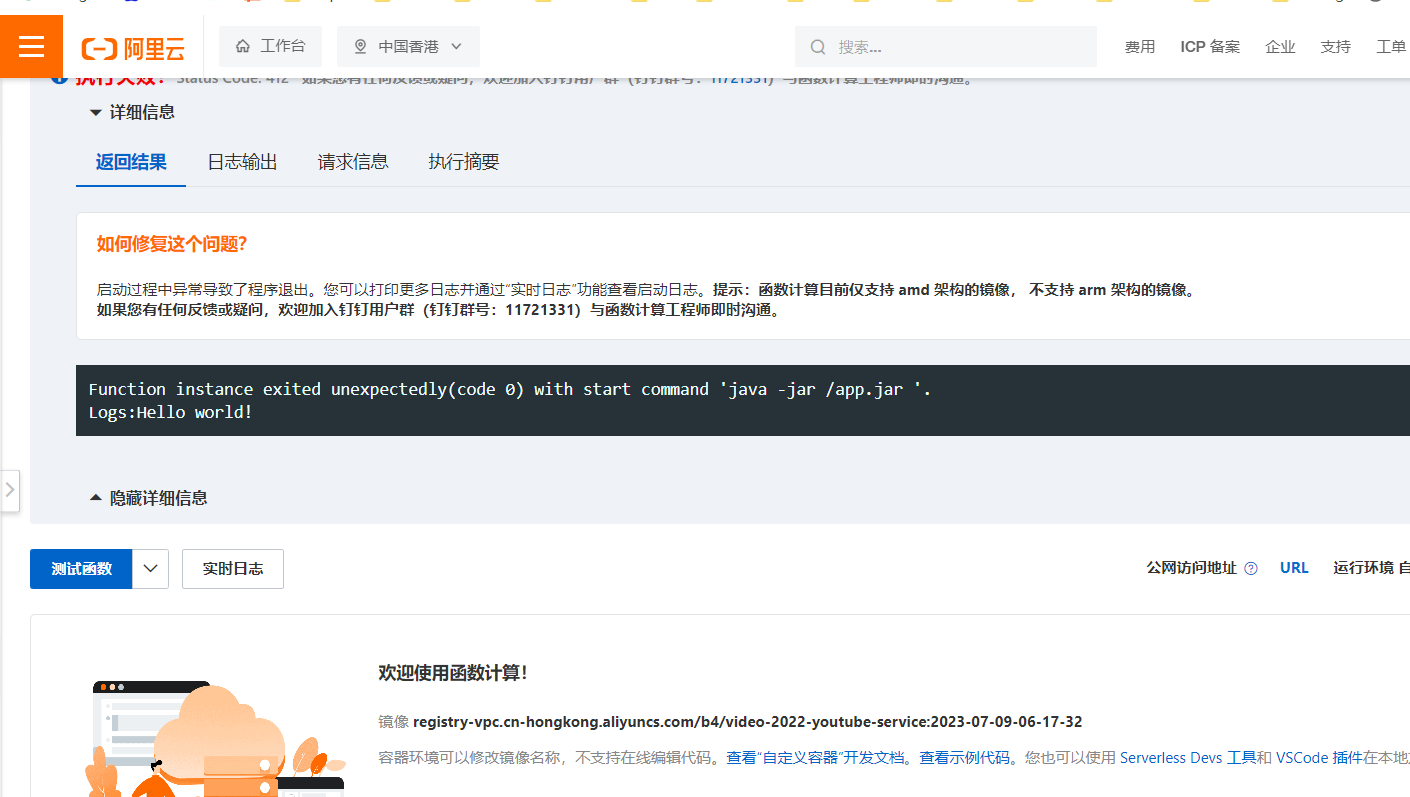The height and width of the screenshot is (797, 1410).
Task: Click the help icon beside 公网访问地址
Action: tap(1251, 568)
